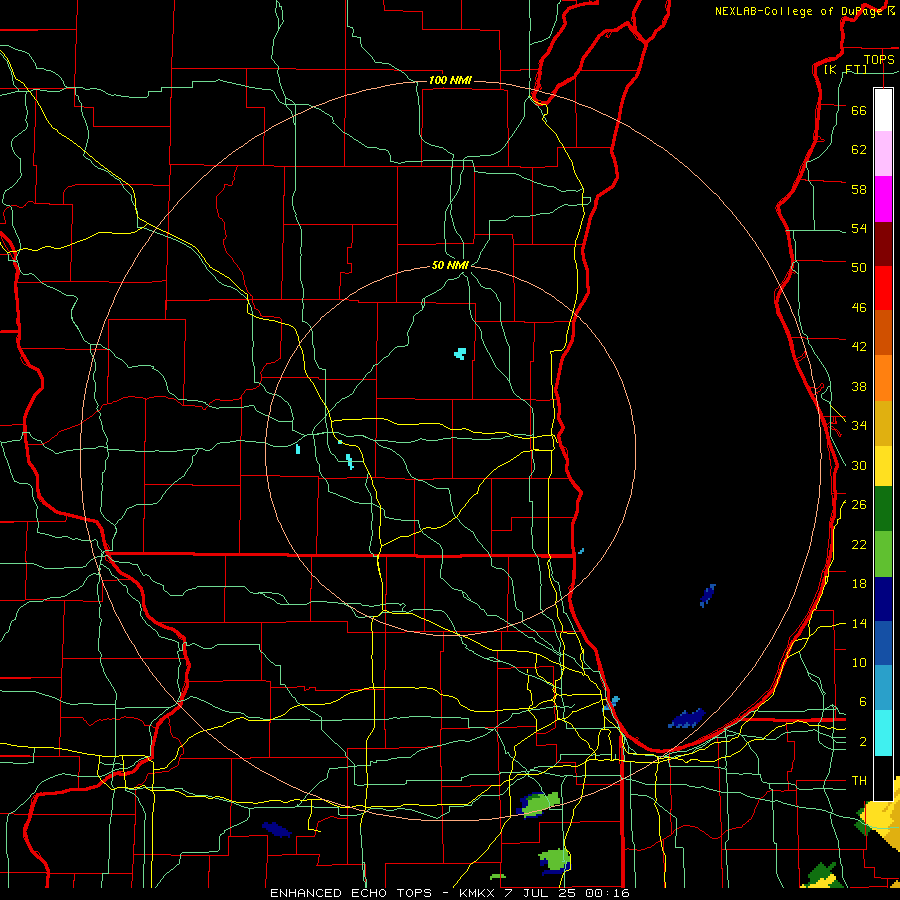This screenshot has height=900, width=900.
Task: Select the gold legend swatch near 34
Action: click(x=883, y=423)
